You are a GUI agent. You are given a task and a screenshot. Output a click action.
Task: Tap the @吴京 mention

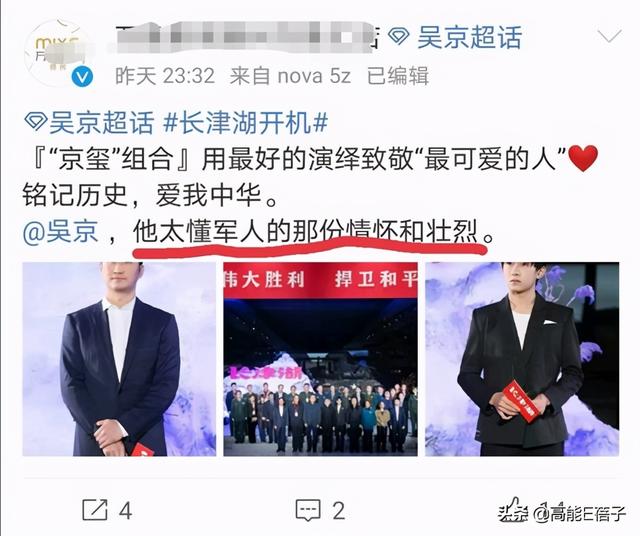coord(61,232)
